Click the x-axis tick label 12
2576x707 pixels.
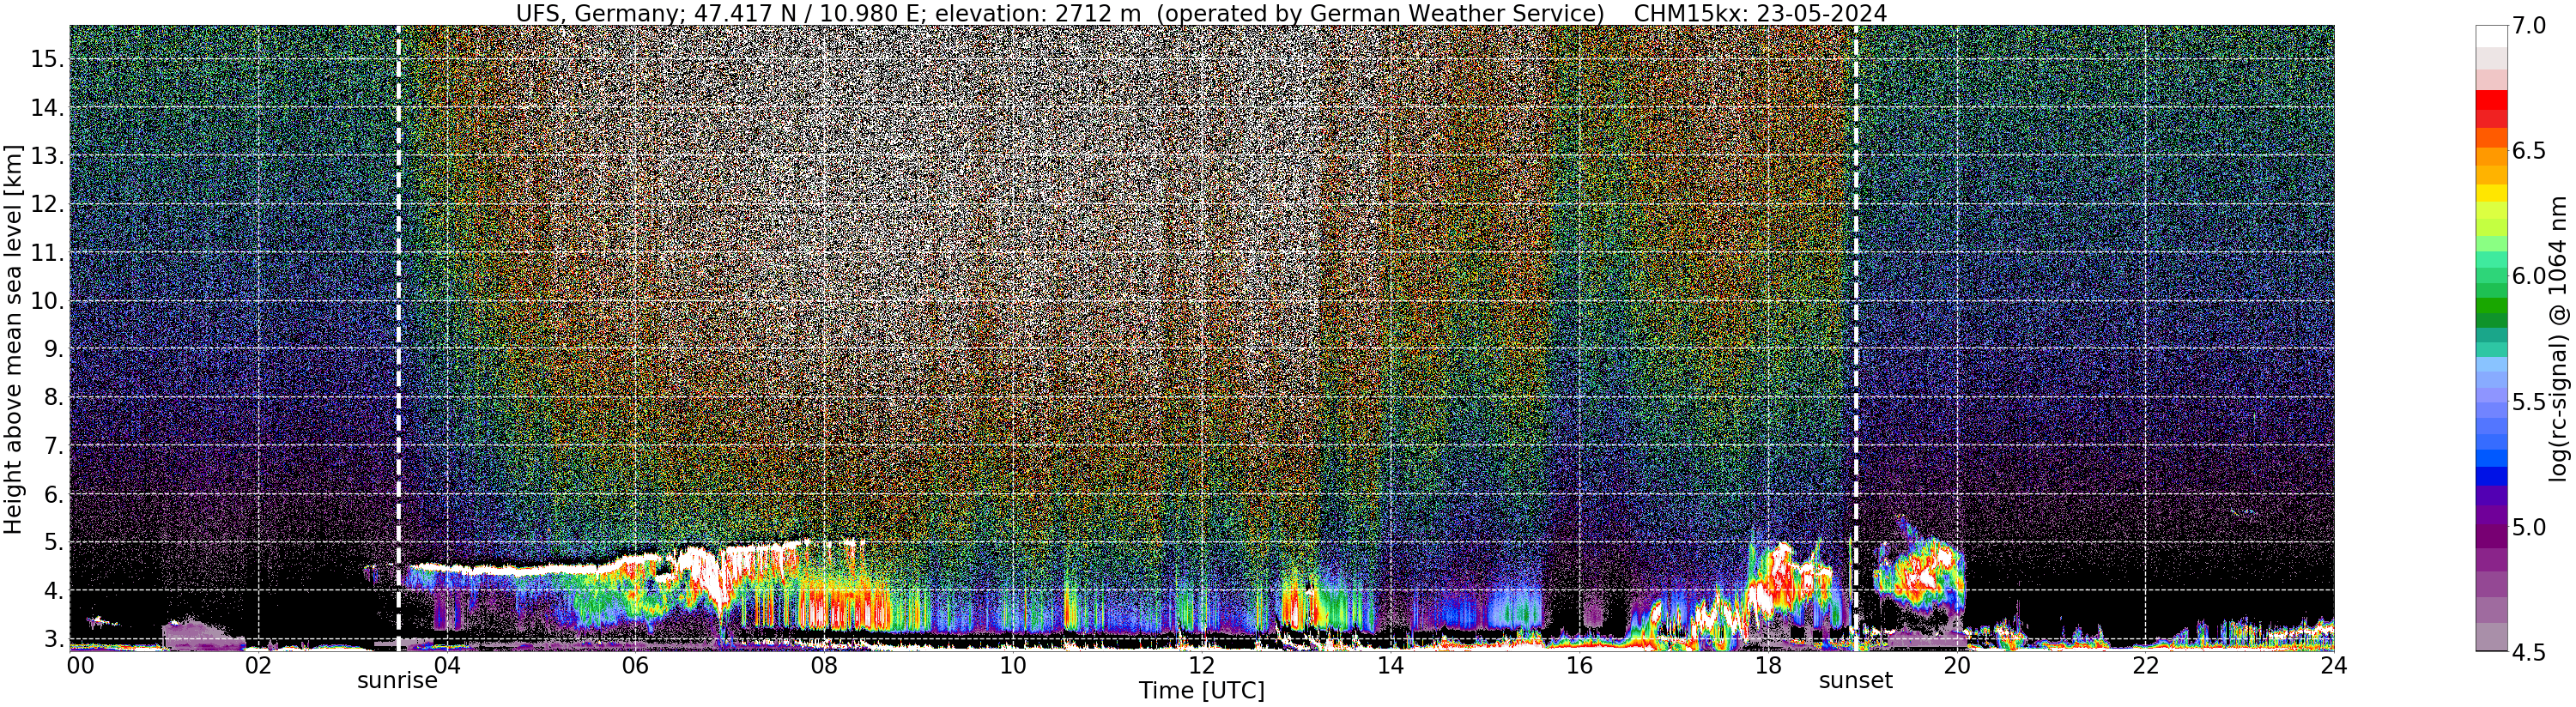(1201, 666)
